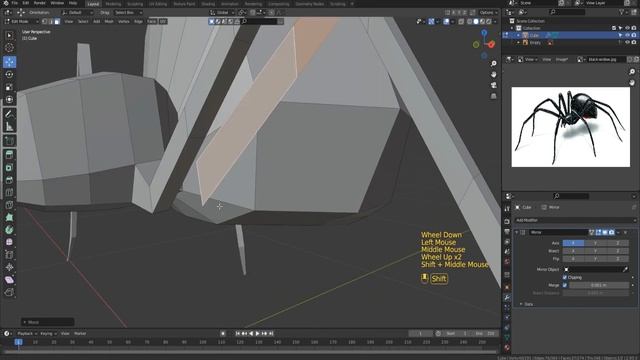Click the Mirror modifier name field
The width and height of the screenshot is (640, 360).
click(x=558, y=232)
